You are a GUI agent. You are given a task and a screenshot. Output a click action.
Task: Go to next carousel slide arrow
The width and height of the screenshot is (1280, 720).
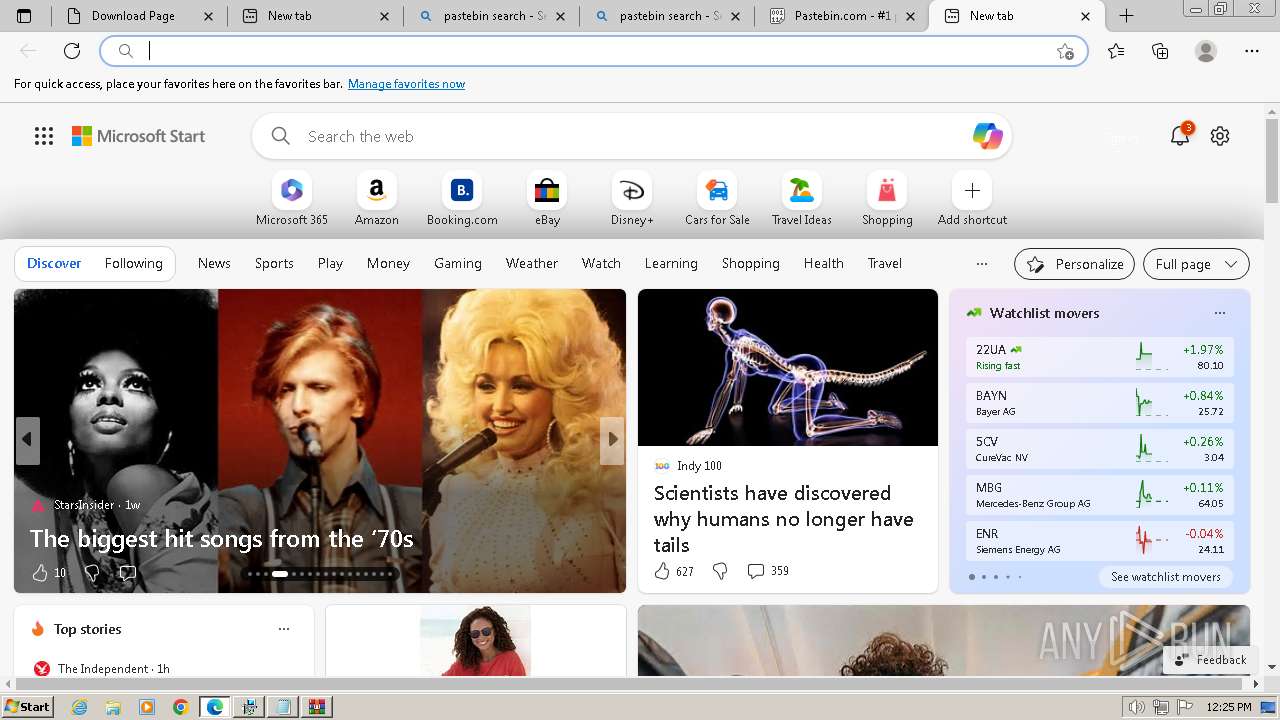tap(612, 440)
